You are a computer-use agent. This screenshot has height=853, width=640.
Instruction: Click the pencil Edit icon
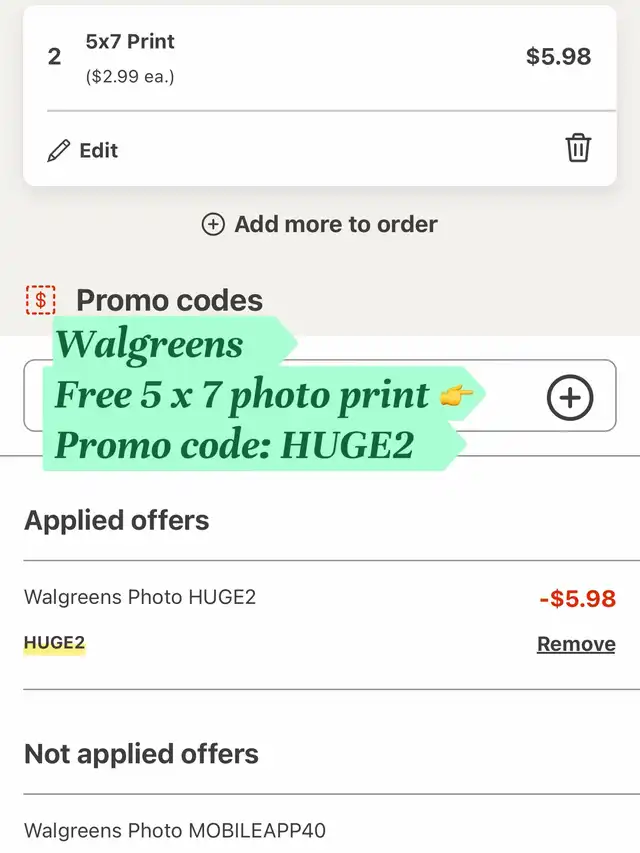coord(59,151)
